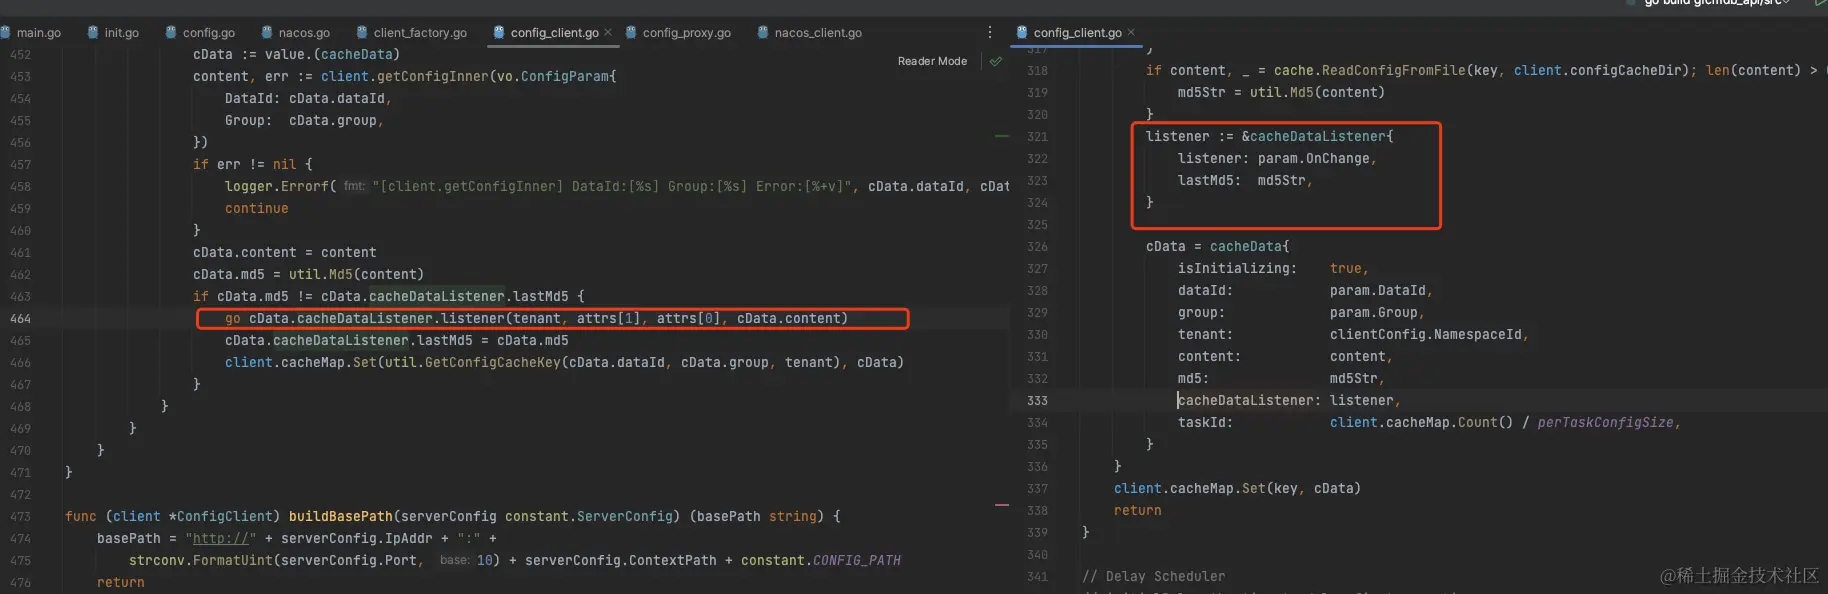Open the config.go editor tab
Viewport: 1828px width, 594px height.
pyautogui.click(x=200, y=33)
